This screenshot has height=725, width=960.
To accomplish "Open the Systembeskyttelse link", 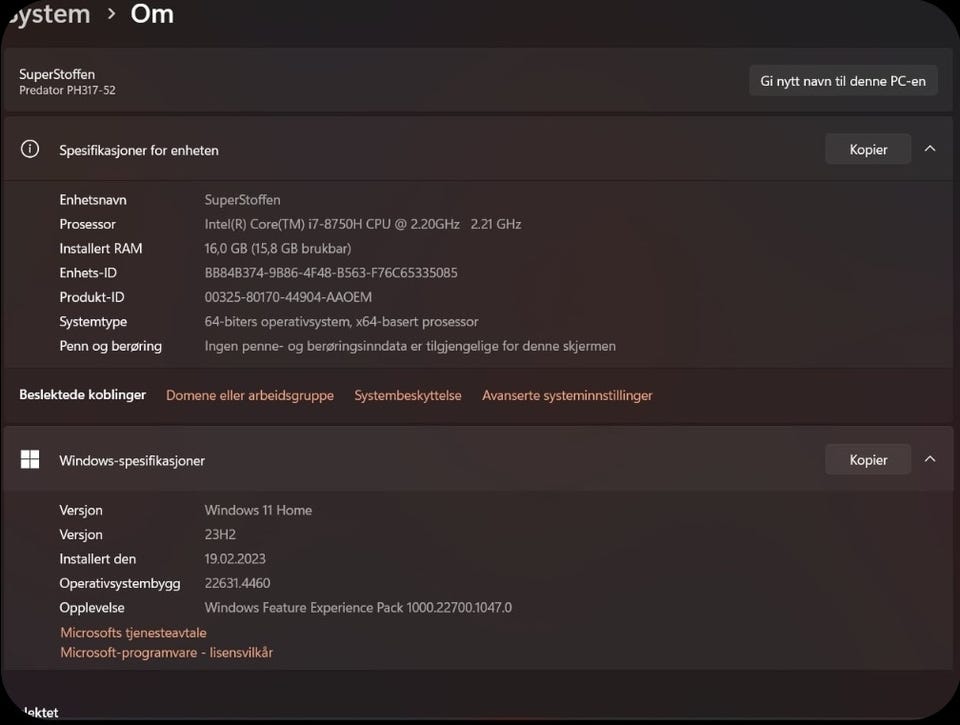I will pyautogui.click(x=408, y=396).
